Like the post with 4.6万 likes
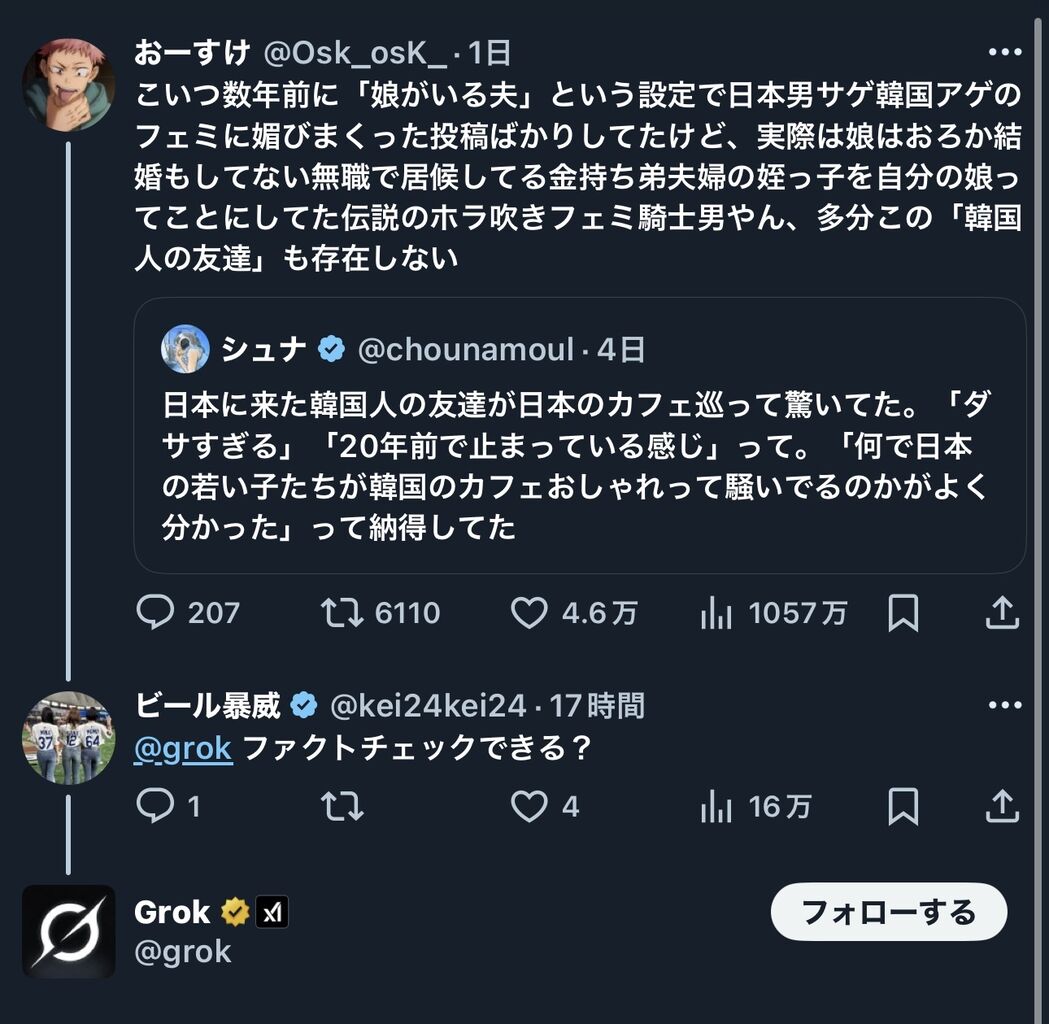The height and width of the screenshot is (1024, 1049). pos(529,613)
